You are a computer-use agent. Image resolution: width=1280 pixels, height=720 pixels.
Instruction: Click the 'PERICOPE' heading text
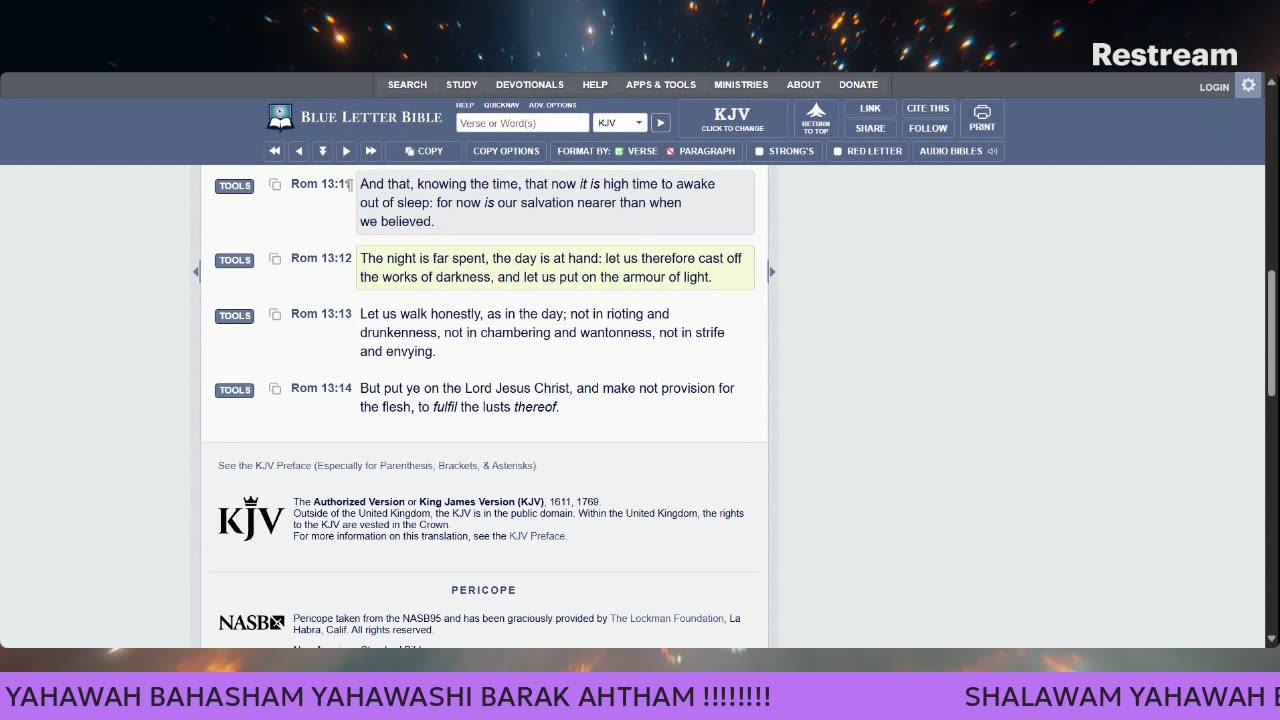click(484, 590)
